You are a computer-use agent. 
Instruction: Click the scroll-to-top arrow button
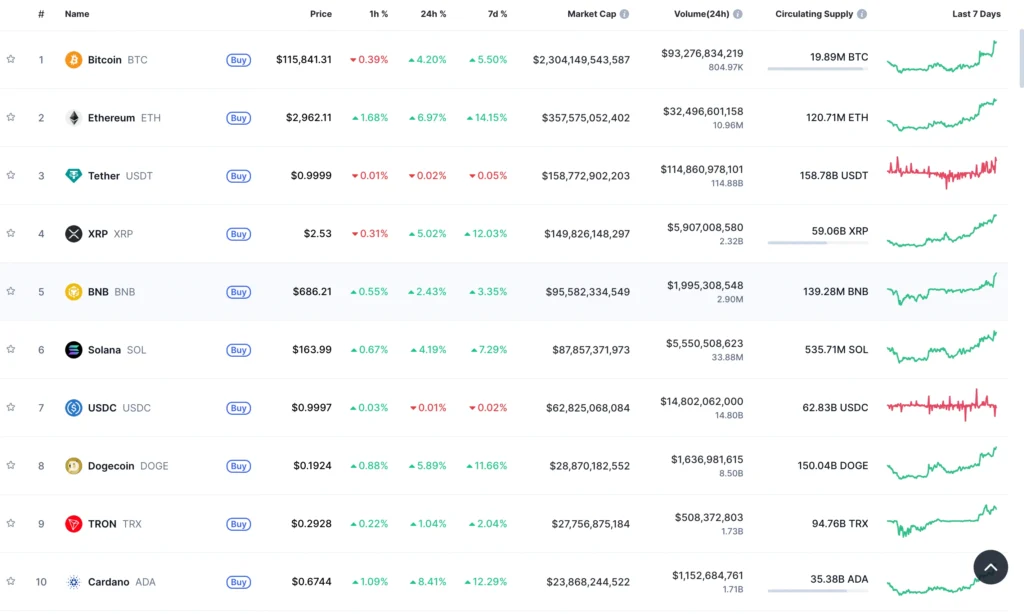(x=990, y=567)
